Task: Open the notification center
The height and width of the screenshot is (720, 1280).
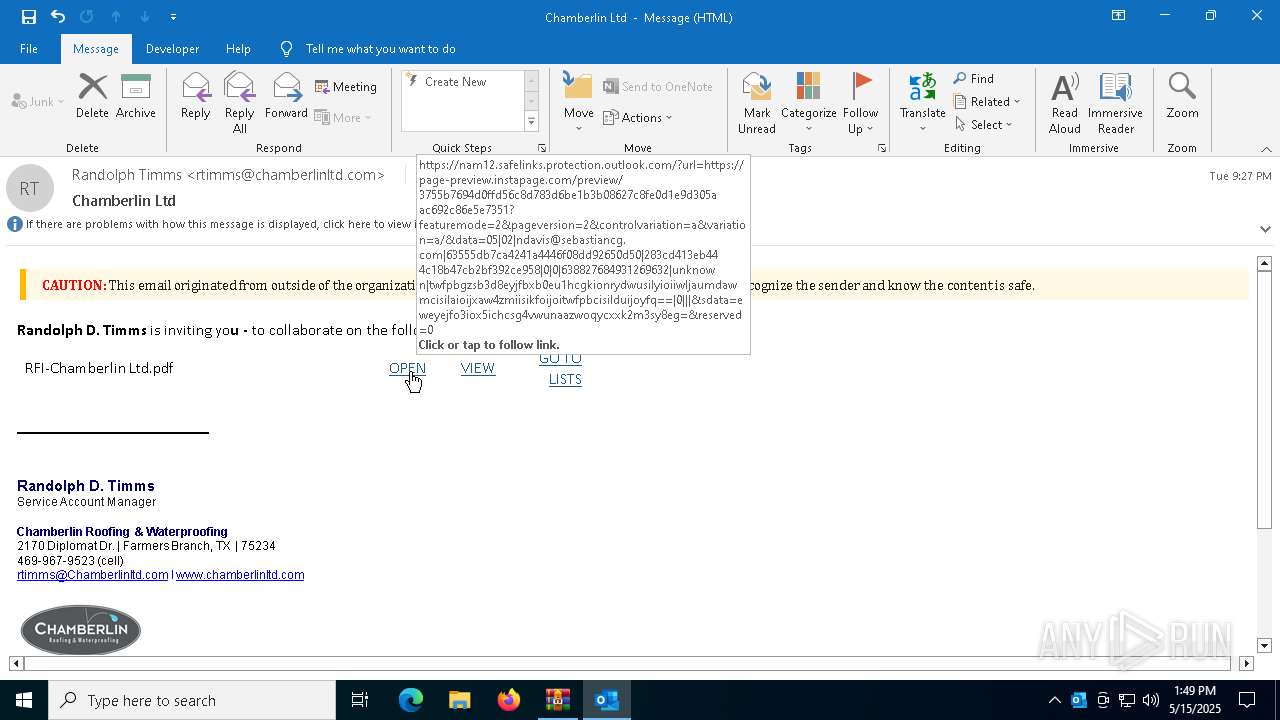Action: pos(1247,700)
